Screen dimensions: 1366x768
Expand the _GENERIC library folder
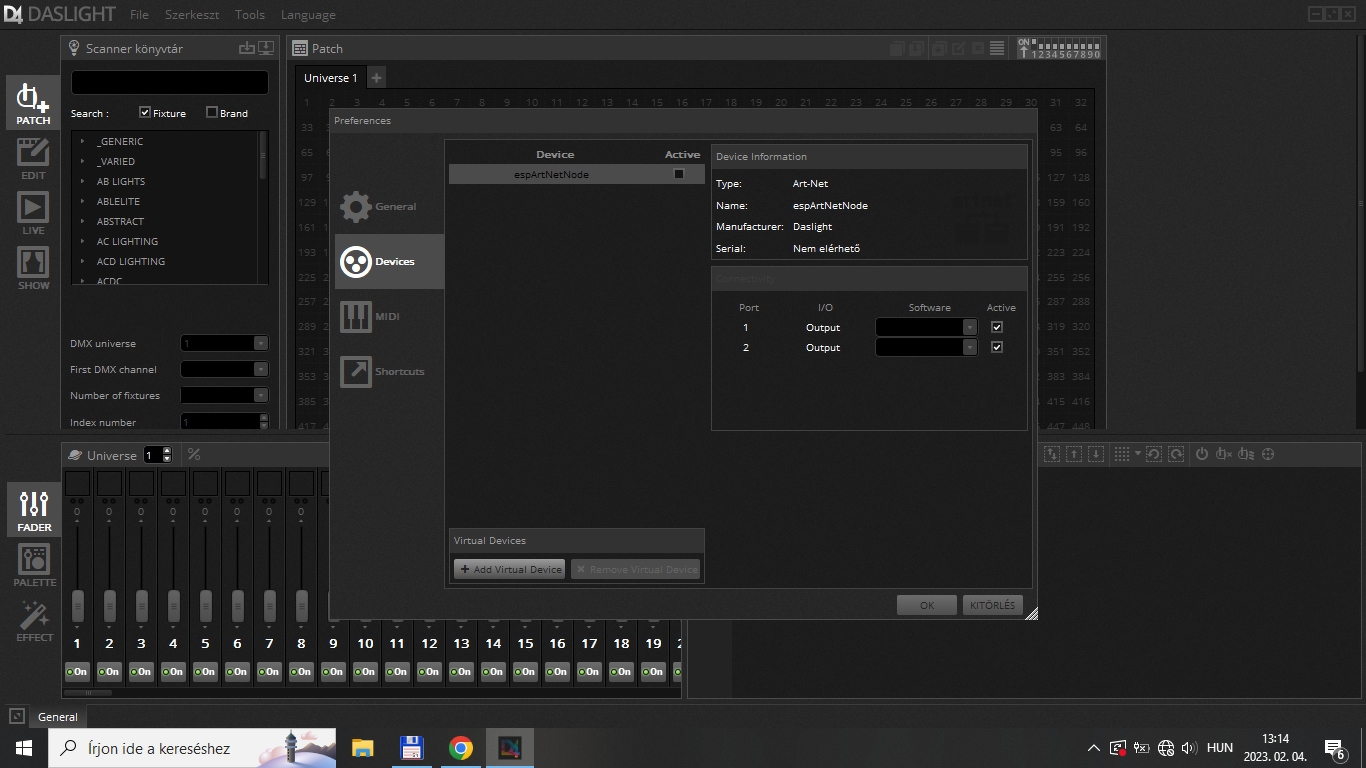click(82, 141)
